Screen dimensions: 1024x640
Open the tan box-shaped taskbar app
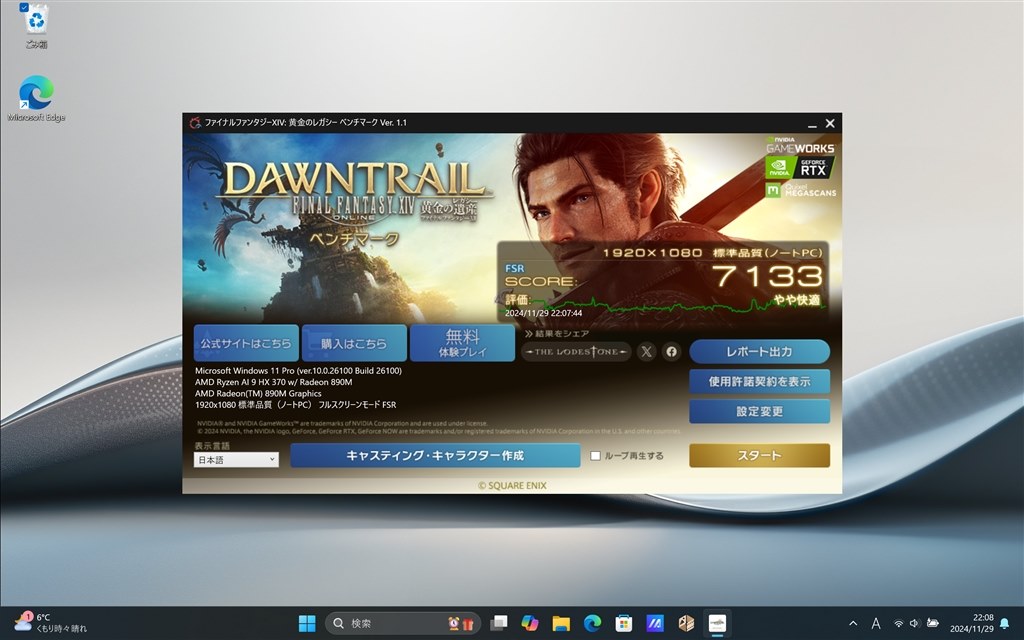coord(686,623)
